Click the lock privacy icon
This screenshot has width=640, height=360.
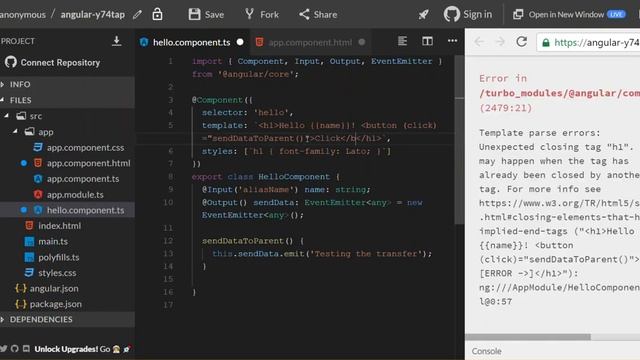[x=158, y=14]
